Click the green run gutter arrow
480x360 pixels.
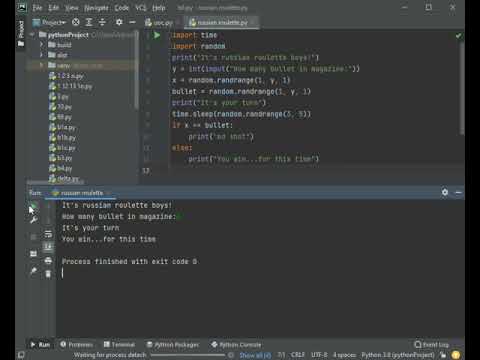click(x=157, y=35)
